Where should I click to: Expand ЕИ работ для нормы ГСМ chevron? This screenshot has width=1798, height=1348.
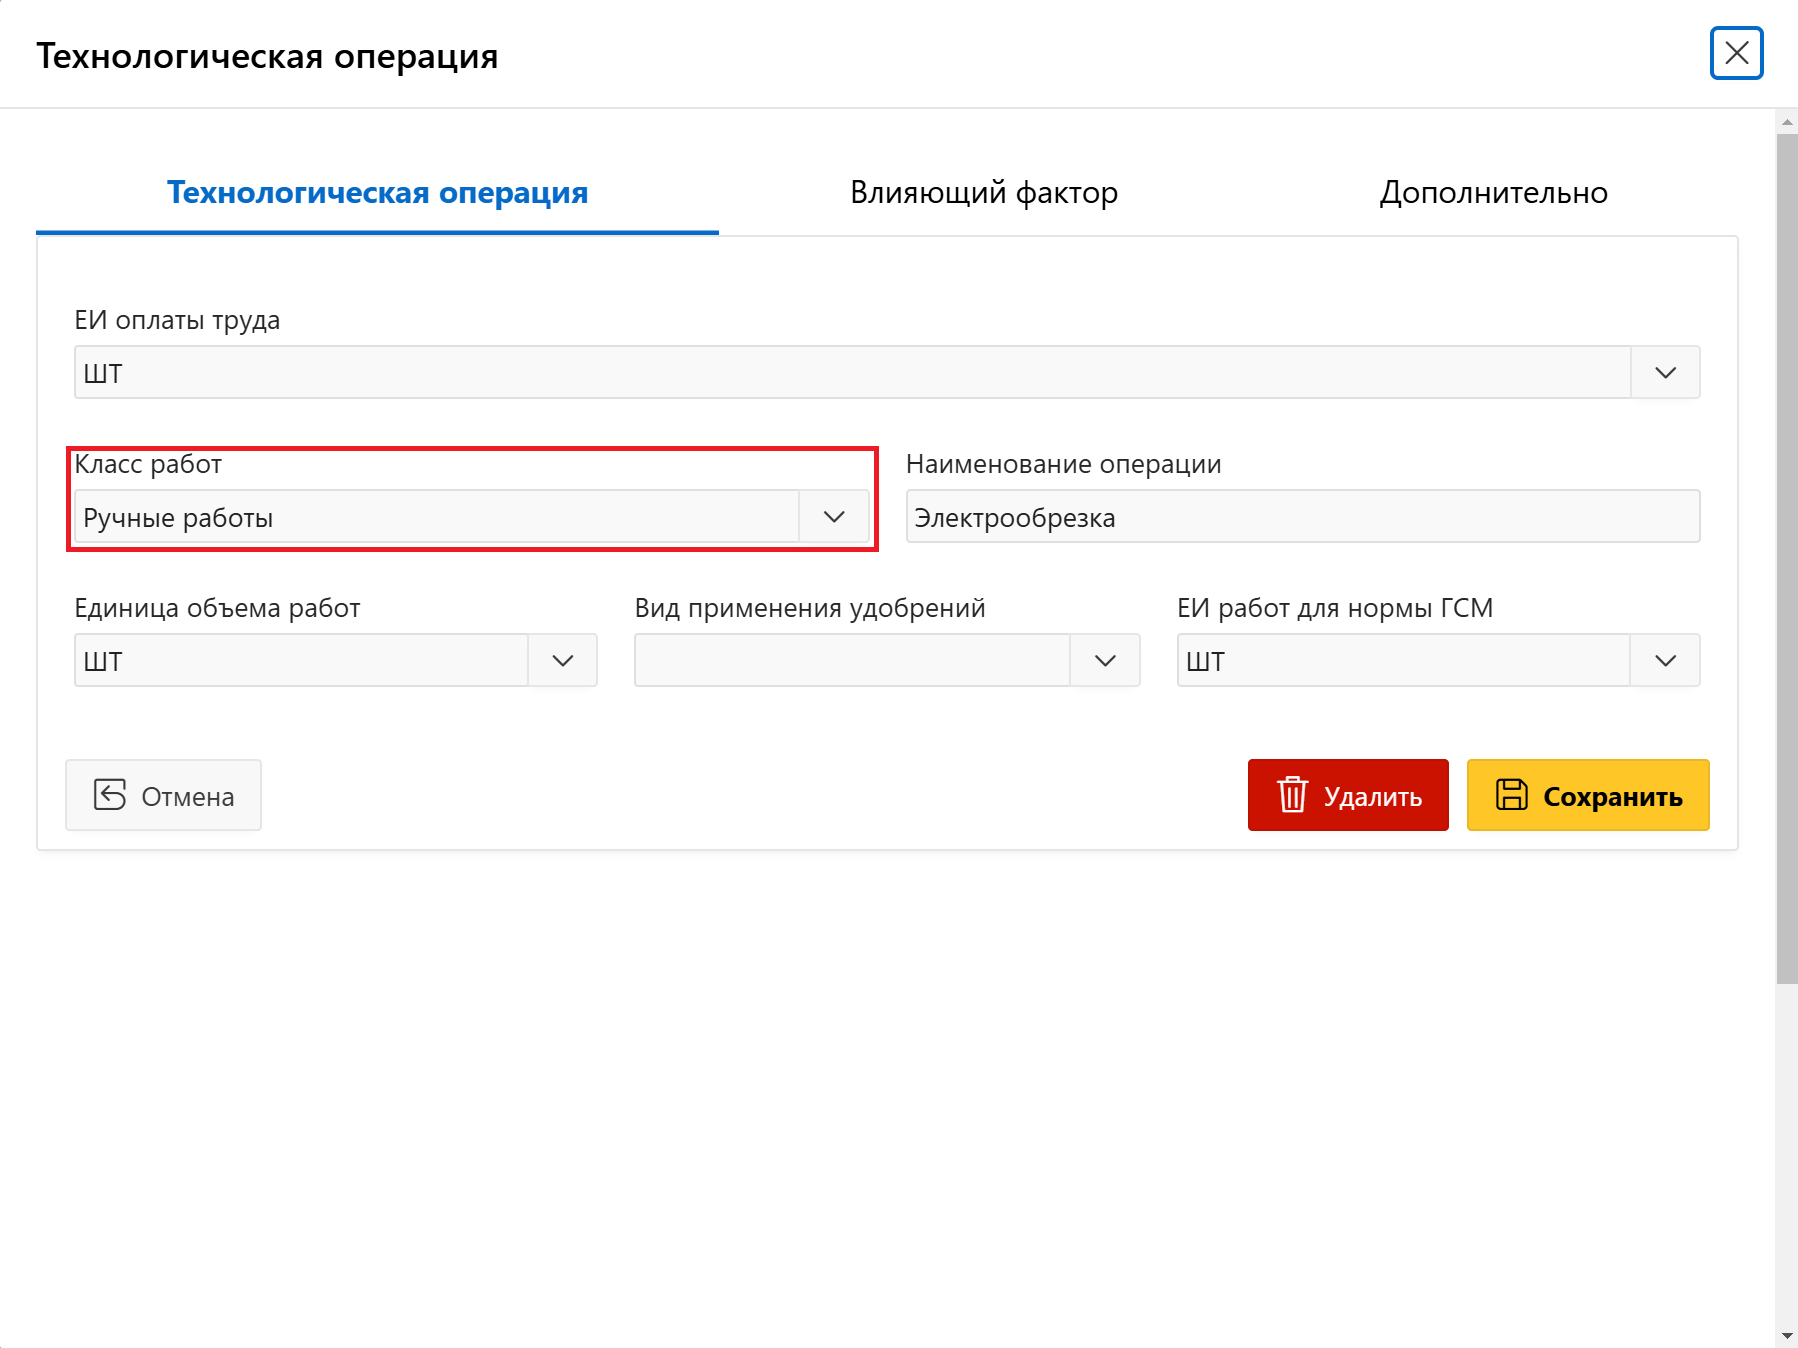pos(1665,661)
